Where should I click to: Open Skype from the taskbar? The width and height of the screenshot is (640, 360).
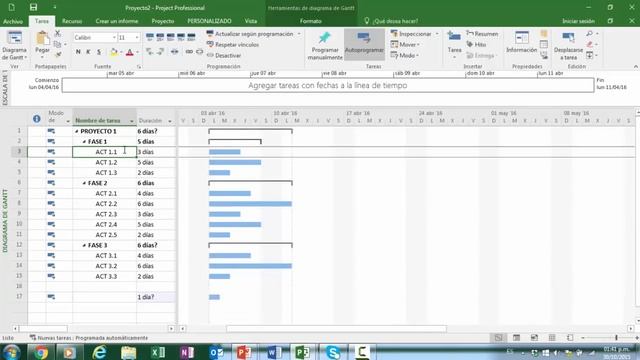pyautogui.click(x=333, y=352)
